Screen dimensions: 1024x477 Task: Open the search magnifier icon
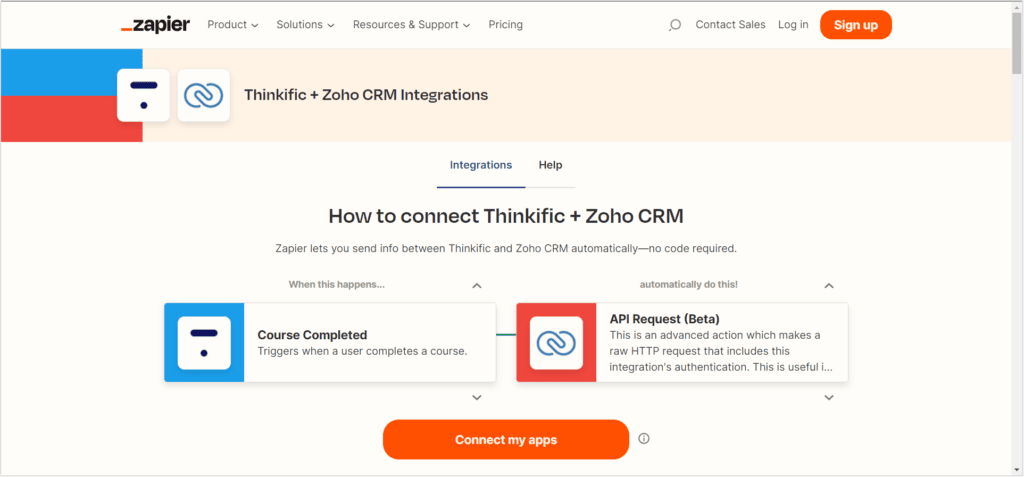point(675,25)
